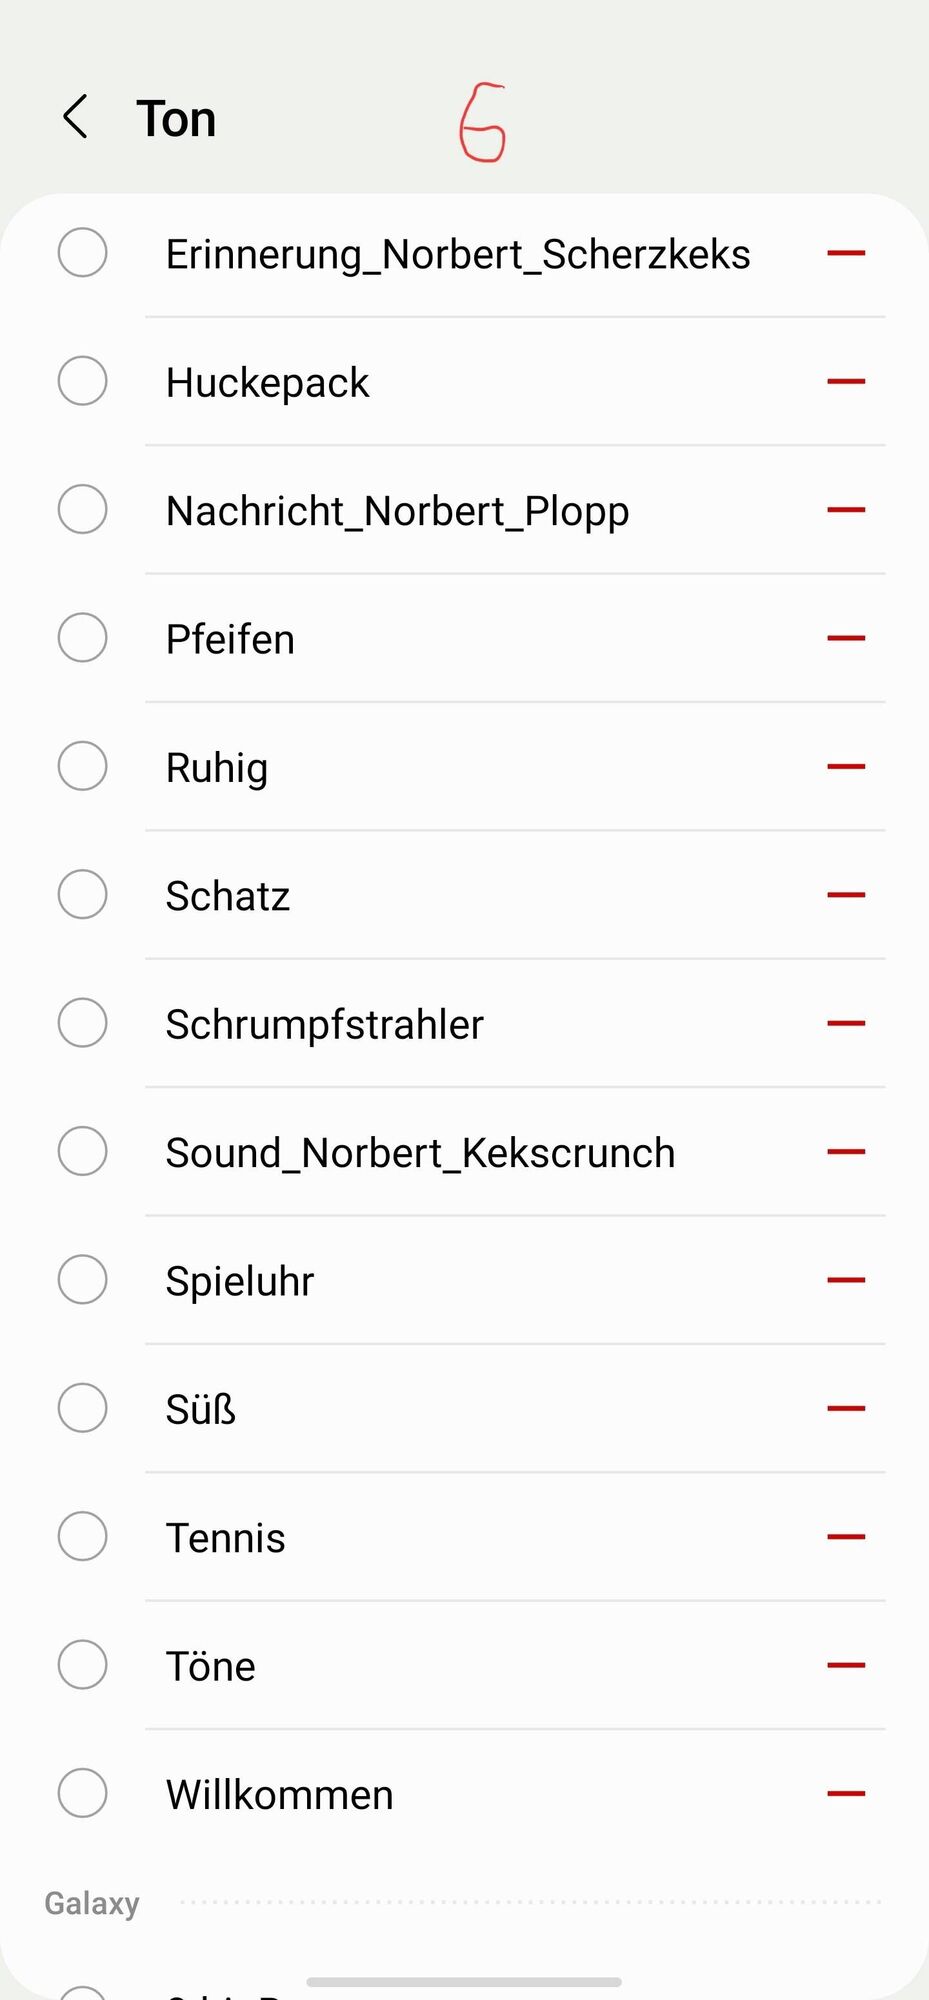The width and height of the screenshot is (929, 2000).
Task: Delete Spieluhr via its red minus icon
Action: (x=845, y=1280)
